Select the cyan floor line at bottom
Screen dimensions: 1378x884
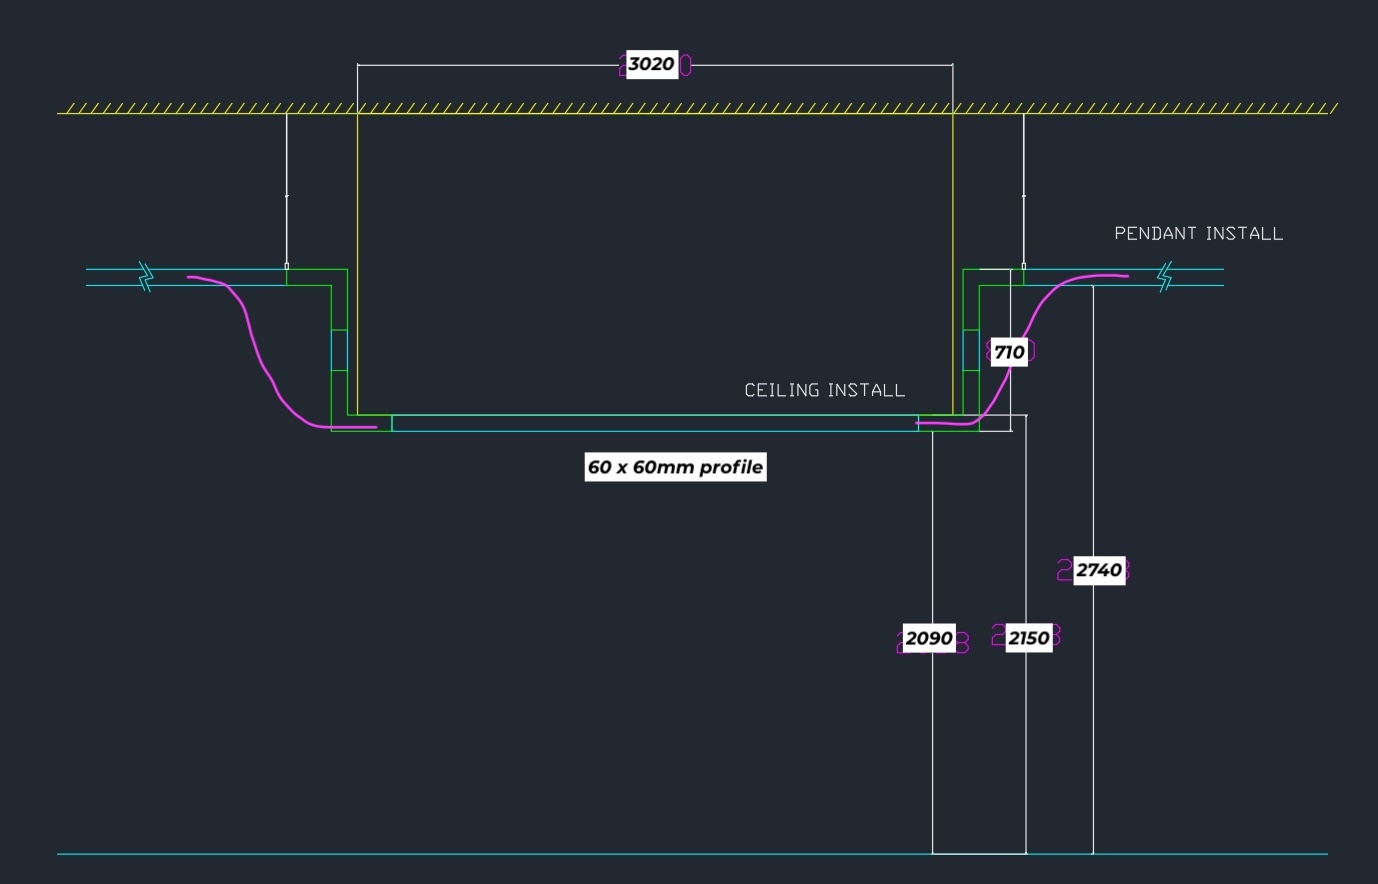[500, 854]
